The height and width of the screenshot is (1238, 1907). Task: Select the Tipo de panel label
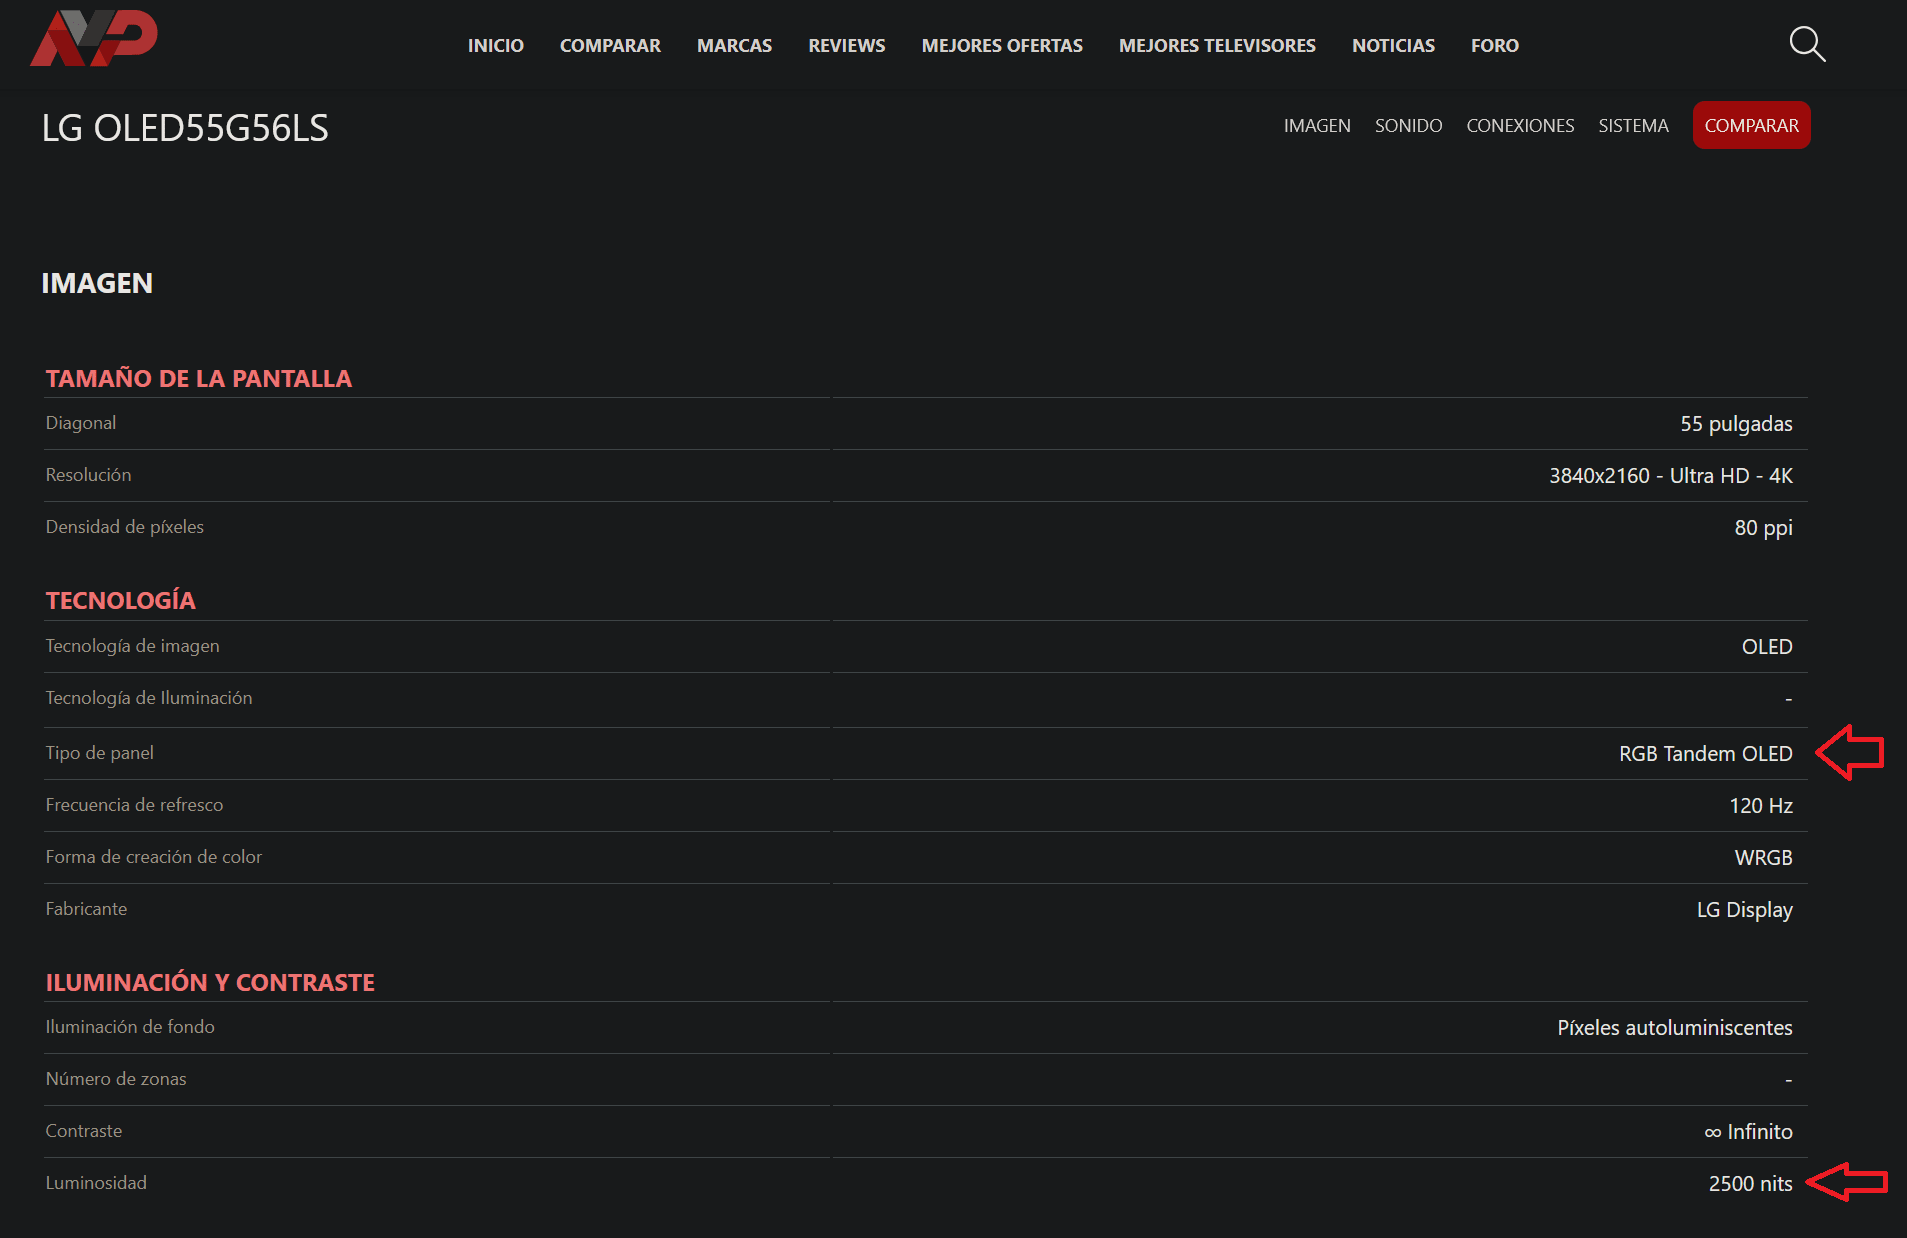pyautogui.click(x=100, y=753)
